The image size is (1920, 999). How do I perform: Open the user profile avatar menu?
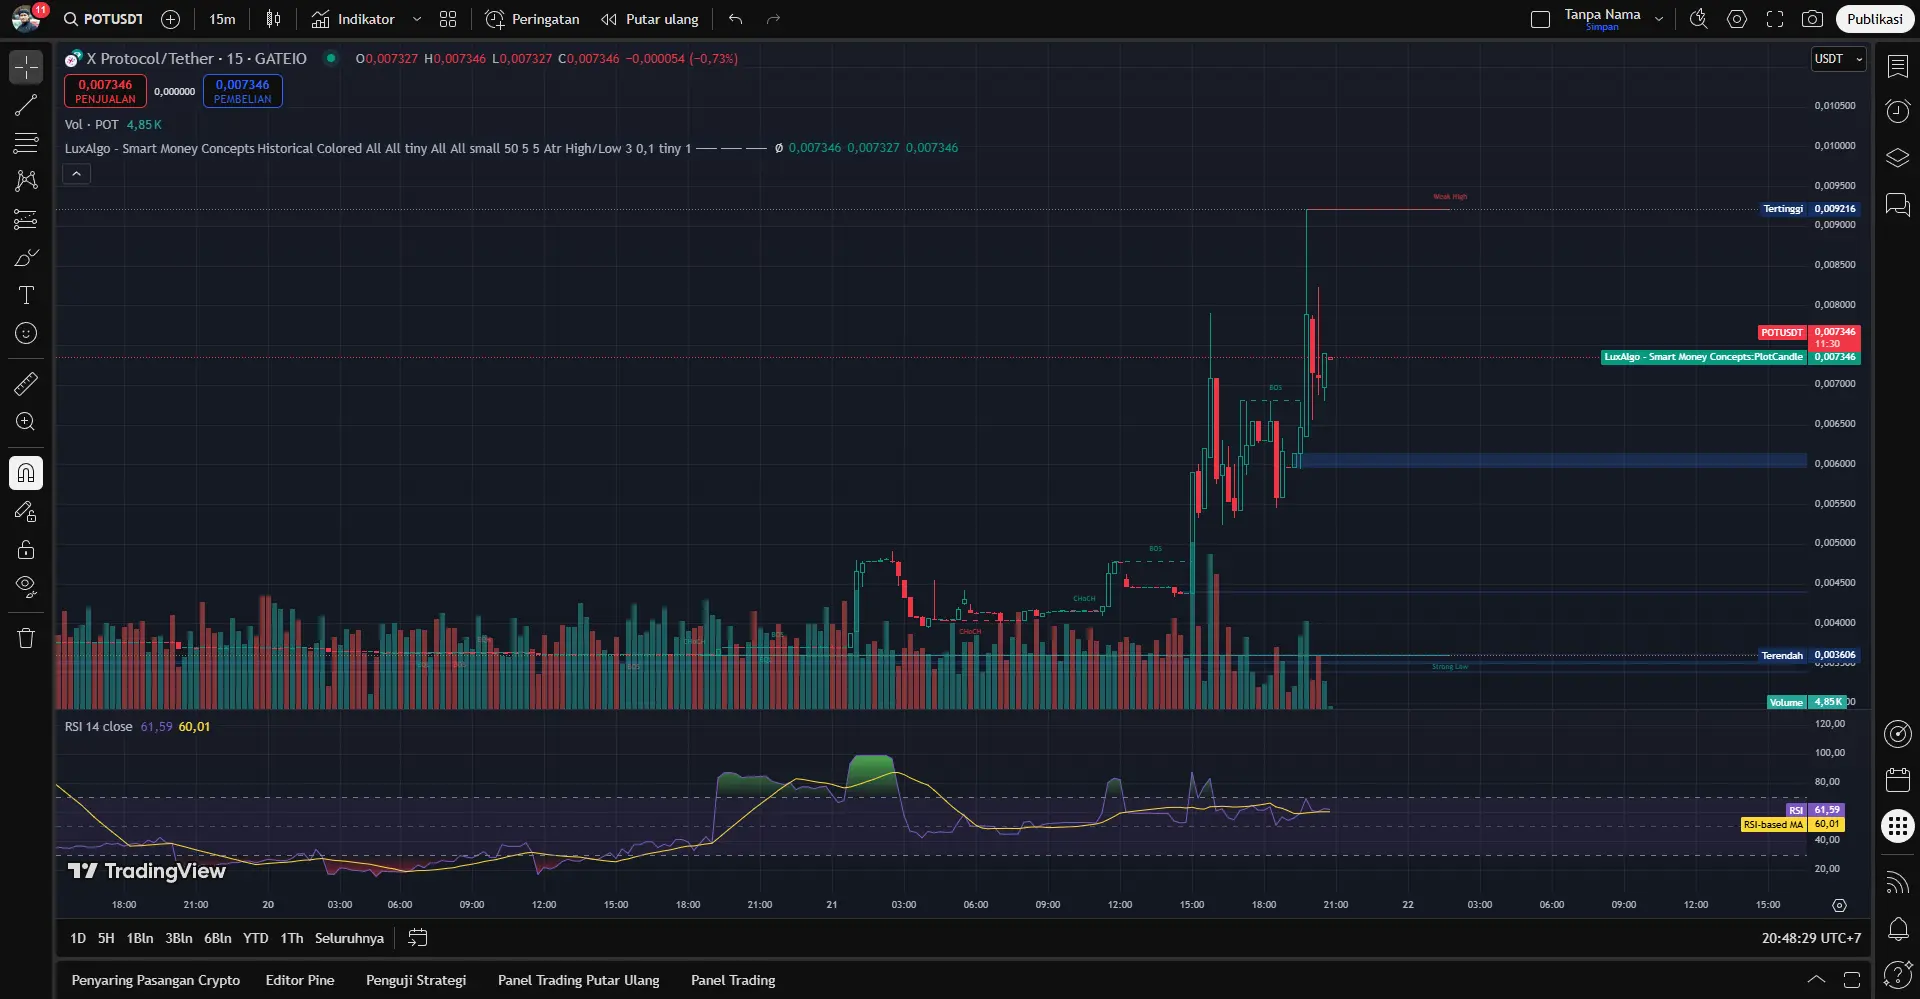27,19
